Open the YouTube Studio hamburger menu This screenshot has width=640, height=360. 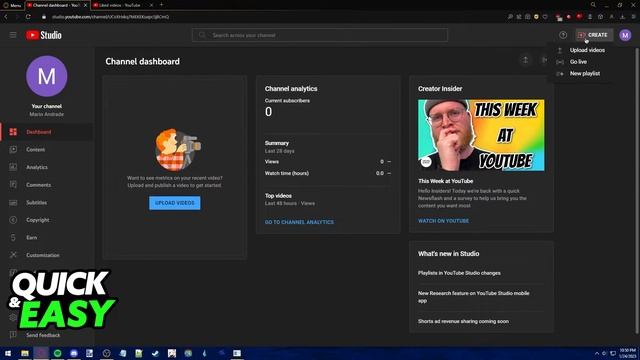coord(13,35)
